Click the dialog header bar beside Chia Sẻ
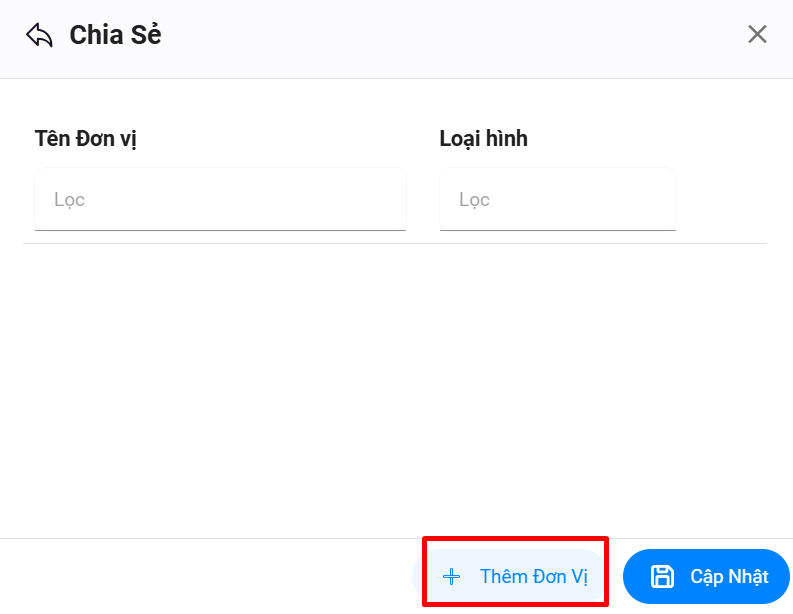This screenshot has height=614, width=793. click(450, 36)
